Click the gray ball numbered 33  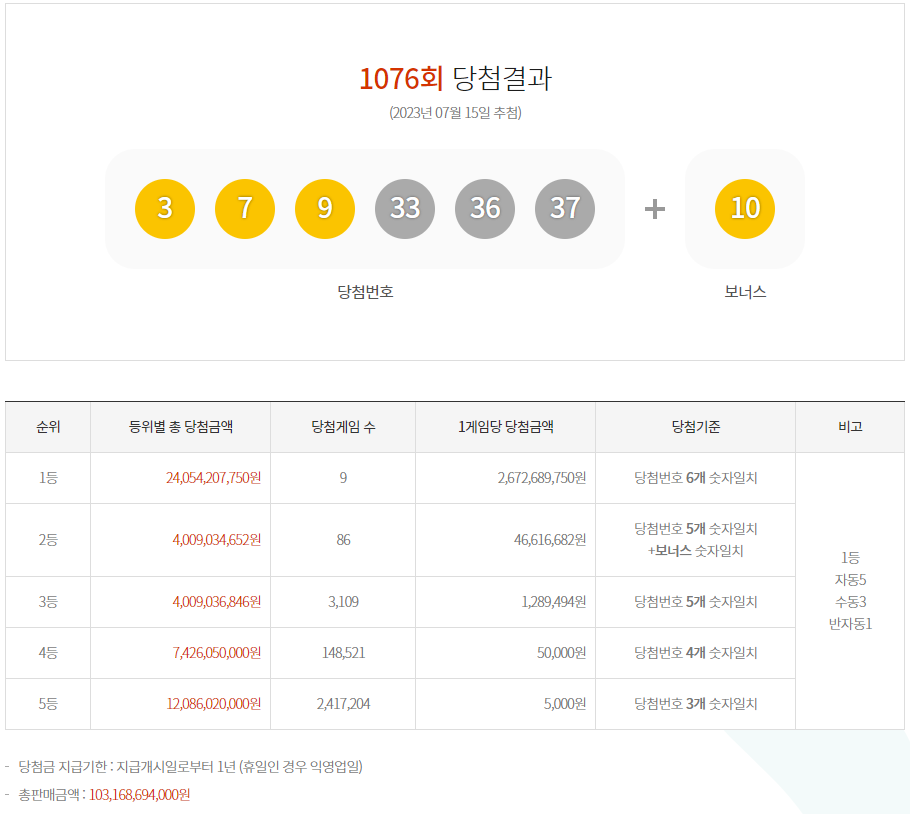tap(405, 209)
